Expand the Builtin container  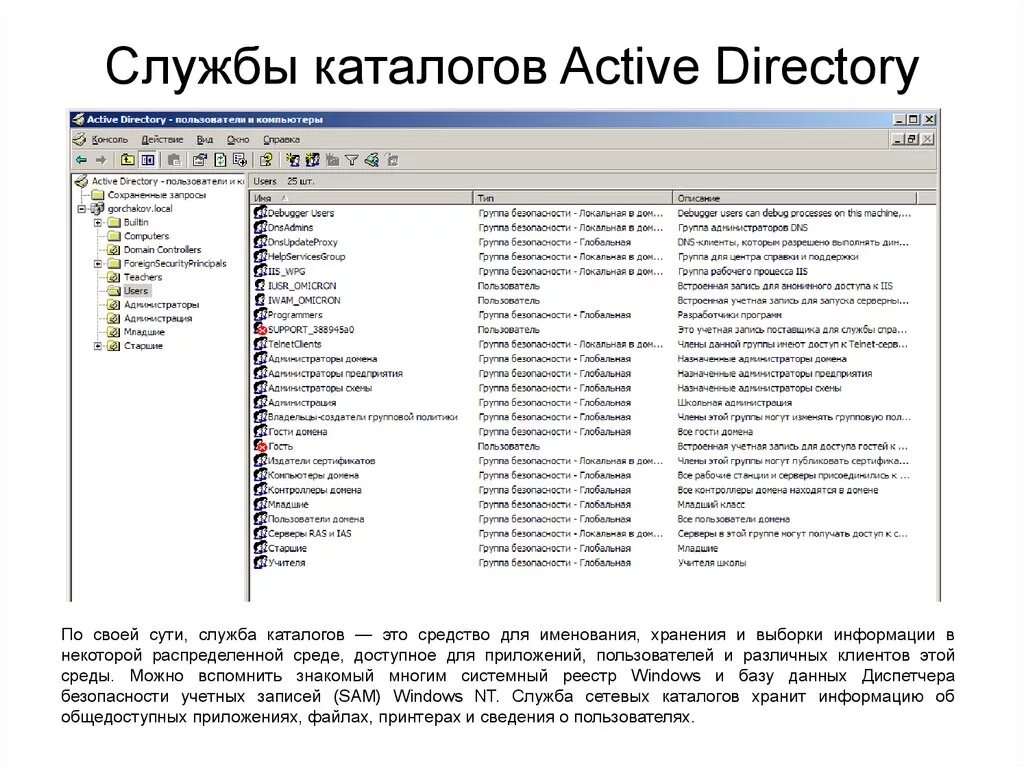98,223
